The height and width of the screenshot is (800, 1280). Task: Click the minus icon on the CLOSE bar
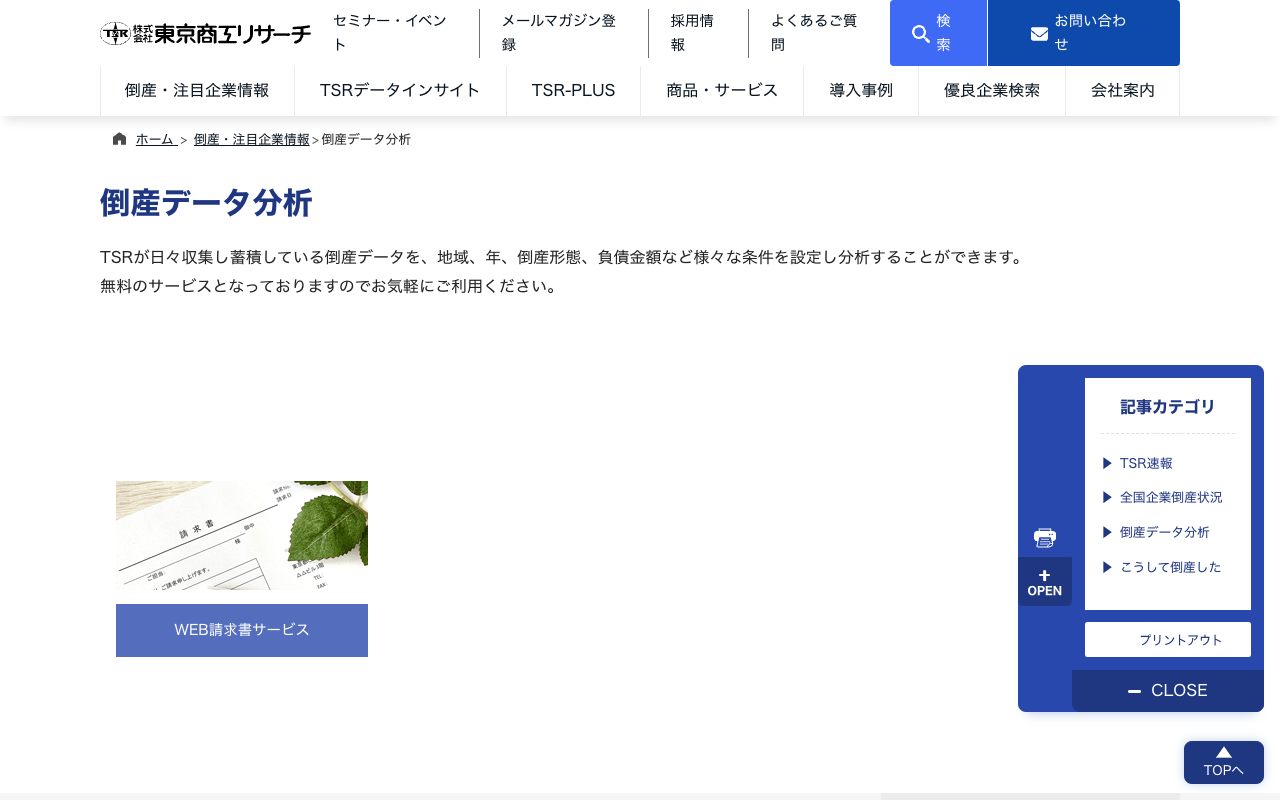(x=1133, y=690)
